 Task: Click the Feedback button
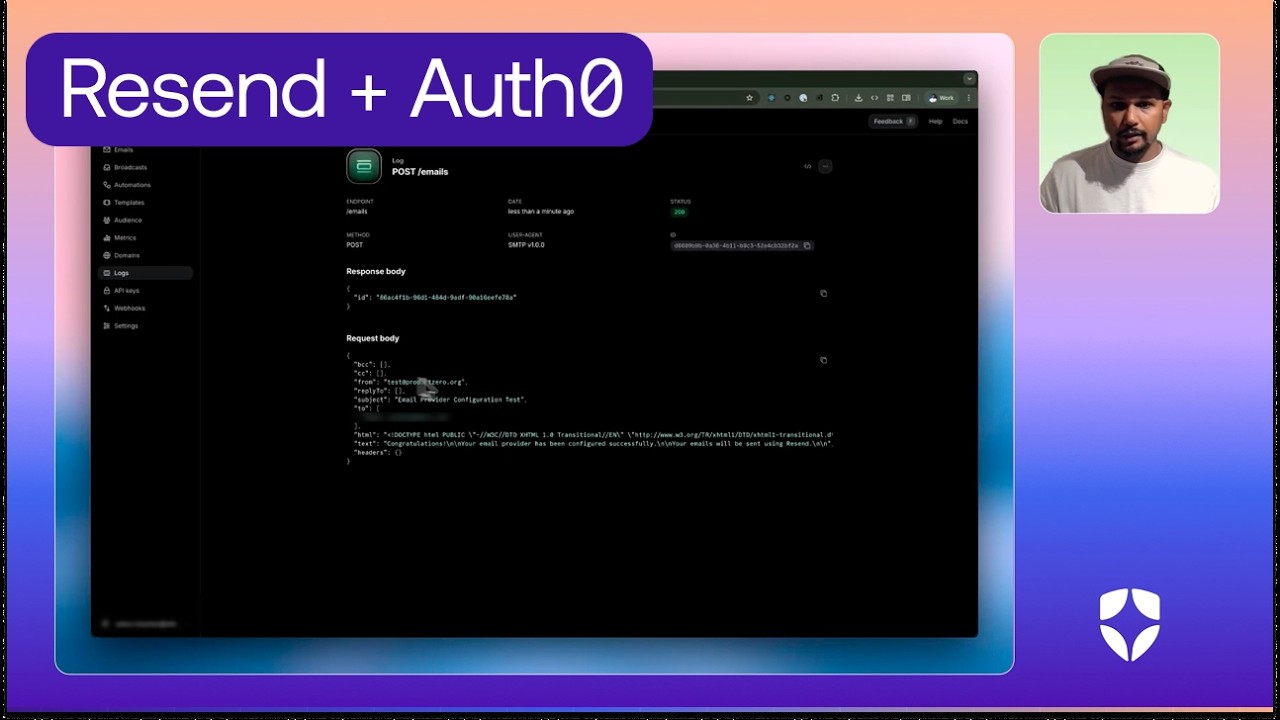point(893,121)
